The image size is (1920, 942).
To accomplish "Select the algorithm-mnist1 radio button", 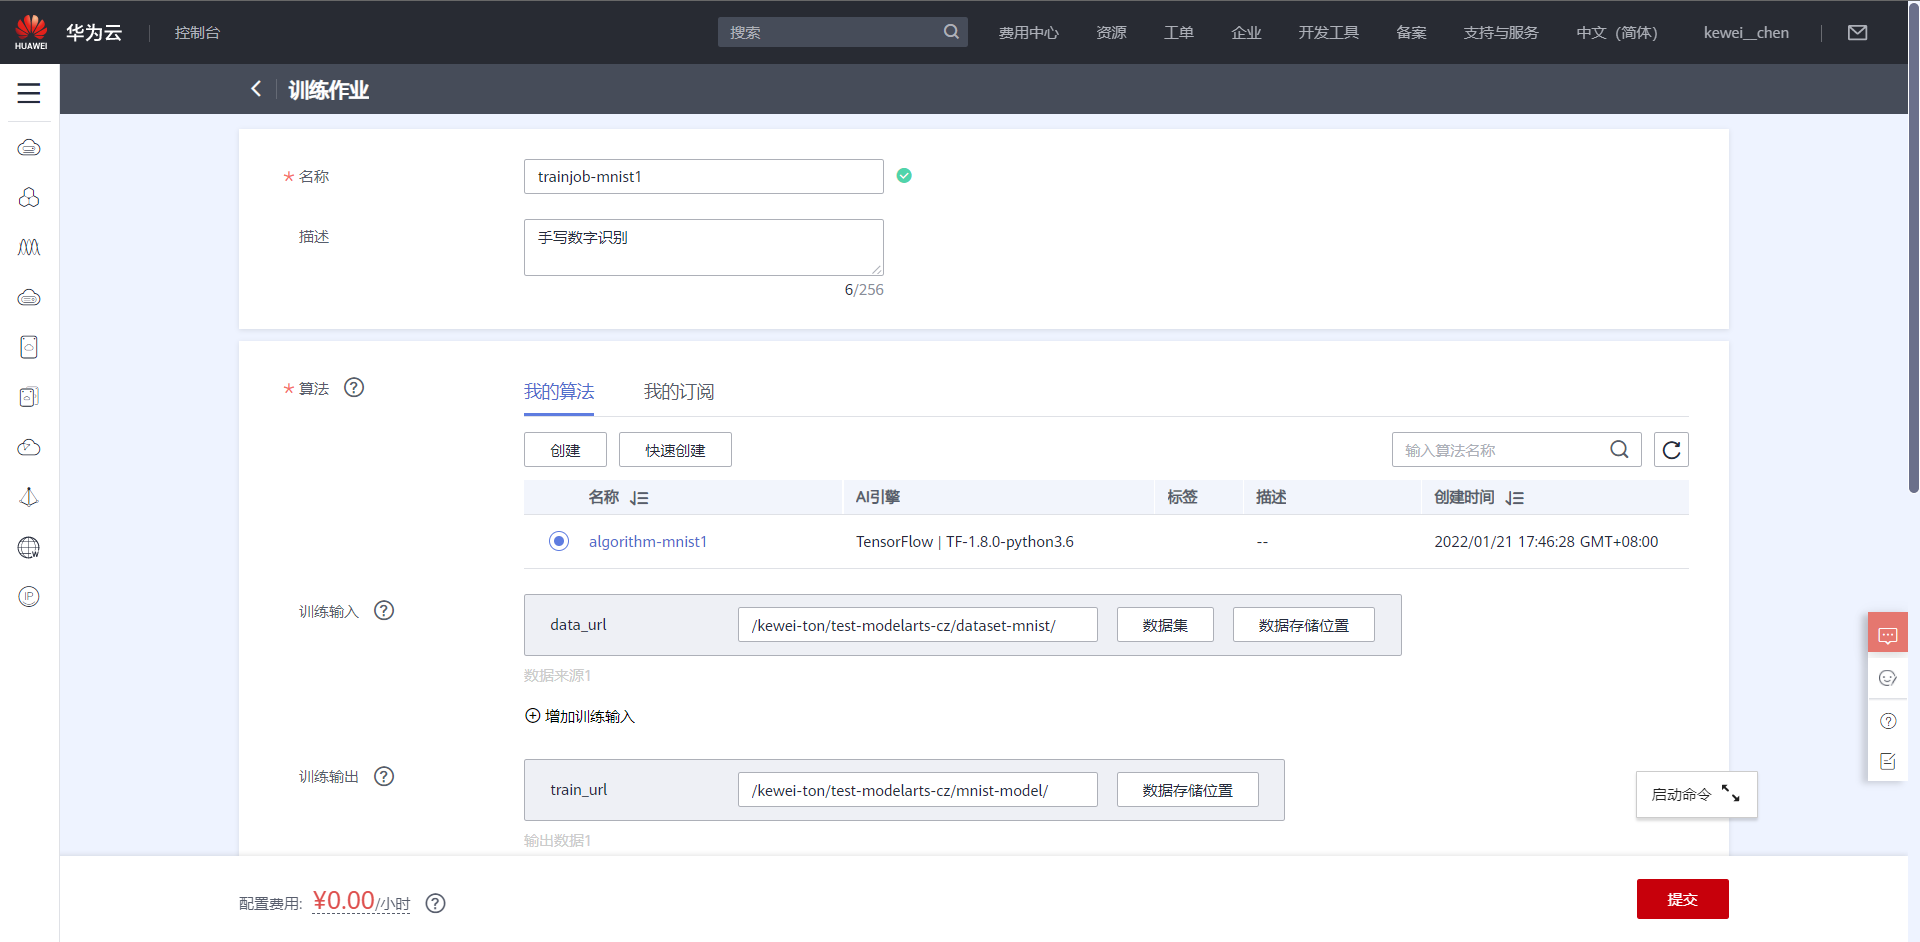I will (559, 541).
